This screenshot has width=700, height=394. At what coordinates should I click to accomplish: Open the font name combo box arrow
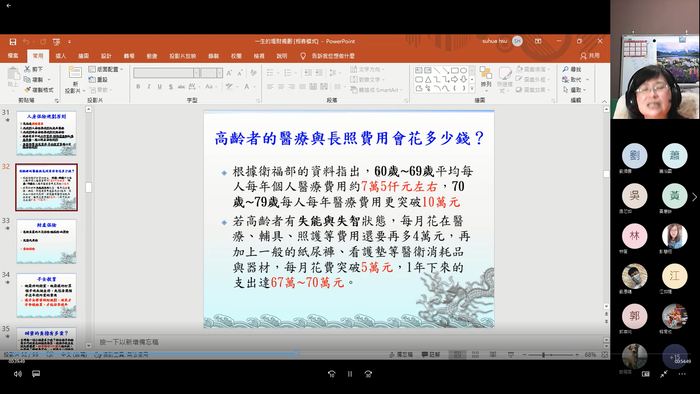coord(196,73)
